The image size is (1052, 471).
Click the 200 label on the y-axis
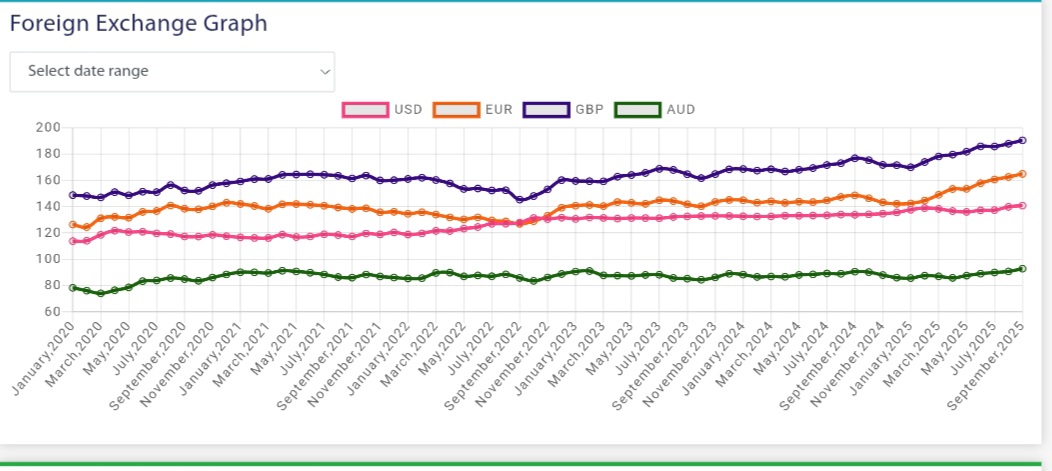(47, 127)
